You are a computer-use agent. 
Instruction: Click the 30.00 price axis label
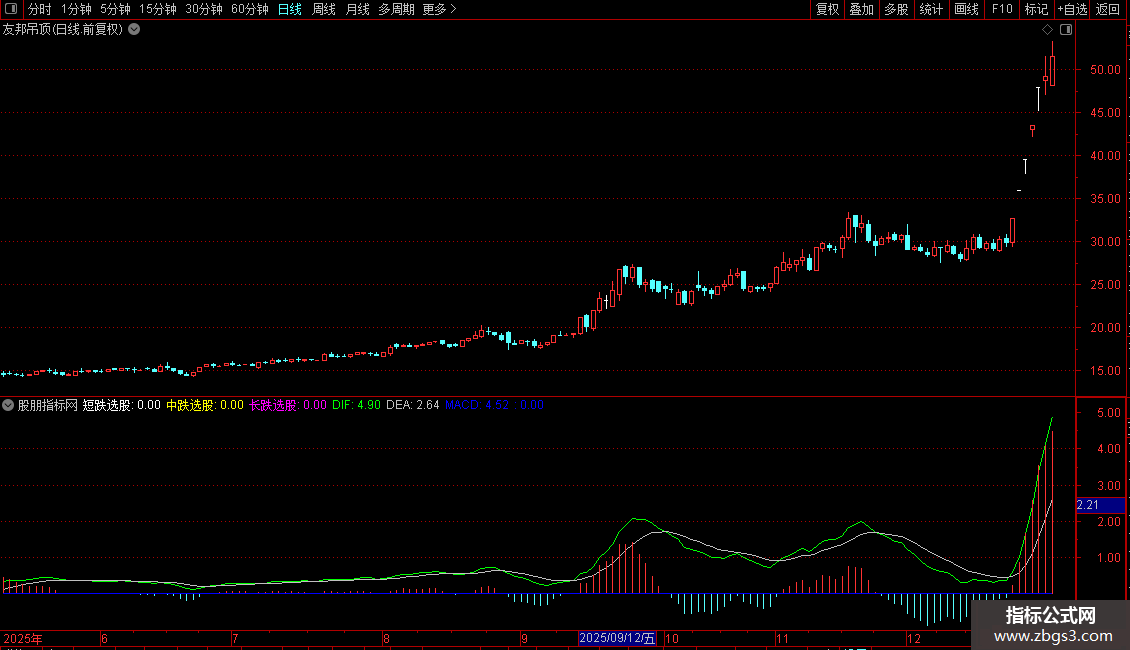pyautogui.click(x=1105, y=241)
